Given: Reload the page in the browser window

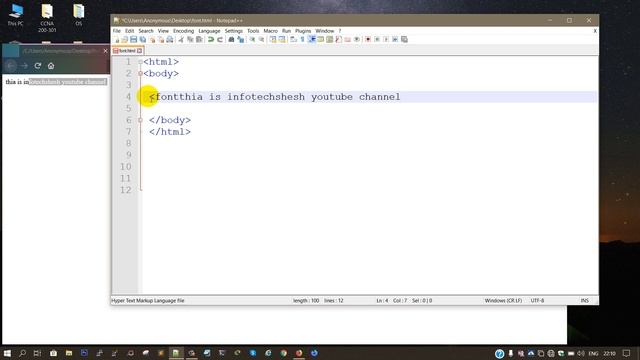Looking at the screenshot, I should [38, 66].
